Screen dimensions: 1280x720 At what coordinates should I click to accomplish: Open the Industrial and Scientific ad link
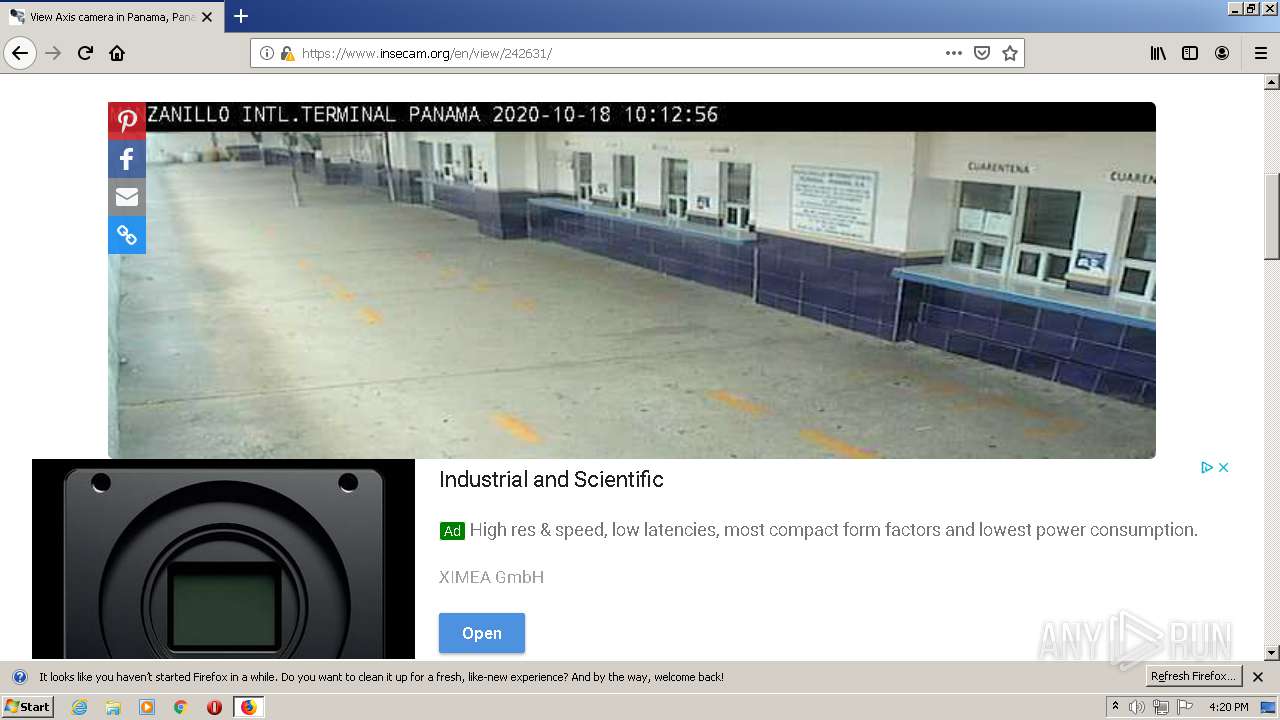(x=551, y=480)
